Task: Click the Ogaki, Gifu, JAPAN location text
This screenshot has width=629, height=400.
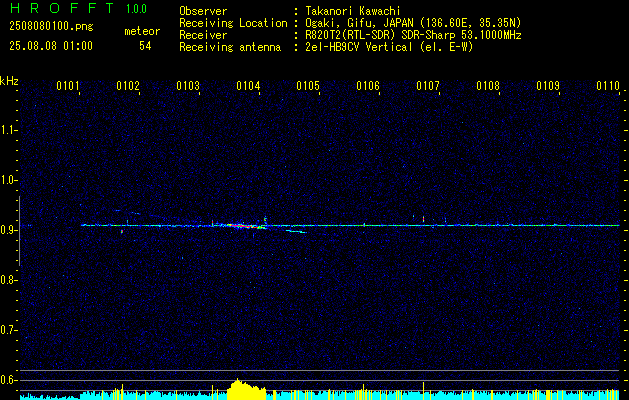Action: click(x=413, y=23)
